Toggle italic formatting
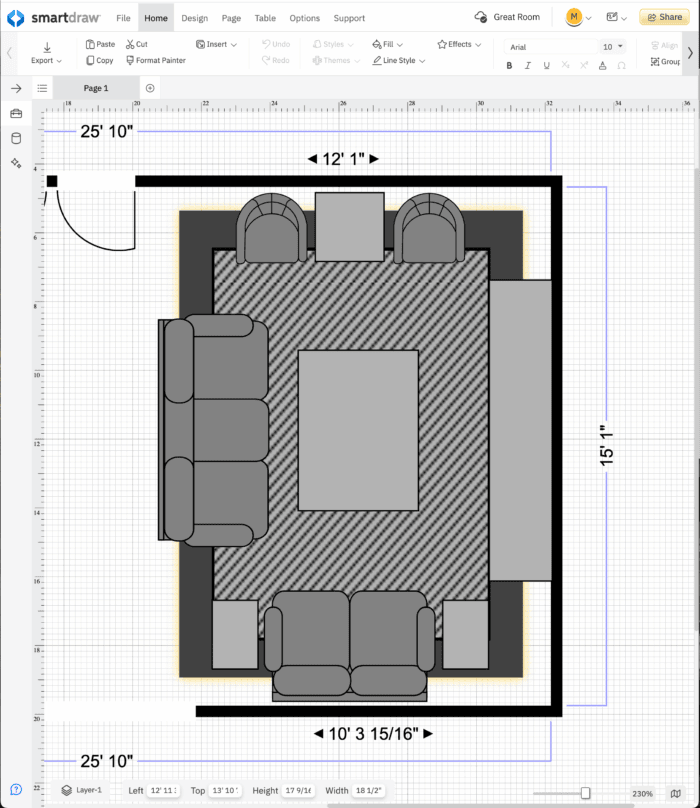Screen dimensions: 700x808 point(528,65)
